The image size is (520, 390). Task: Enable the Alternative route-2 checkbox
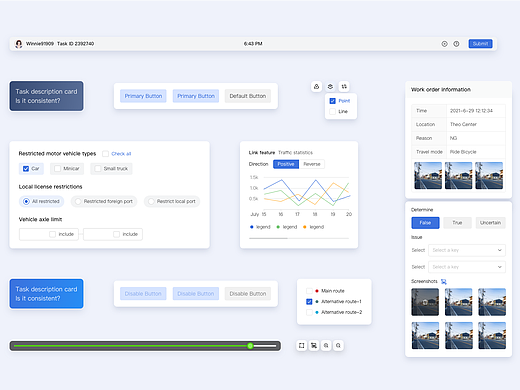[309, 312]
